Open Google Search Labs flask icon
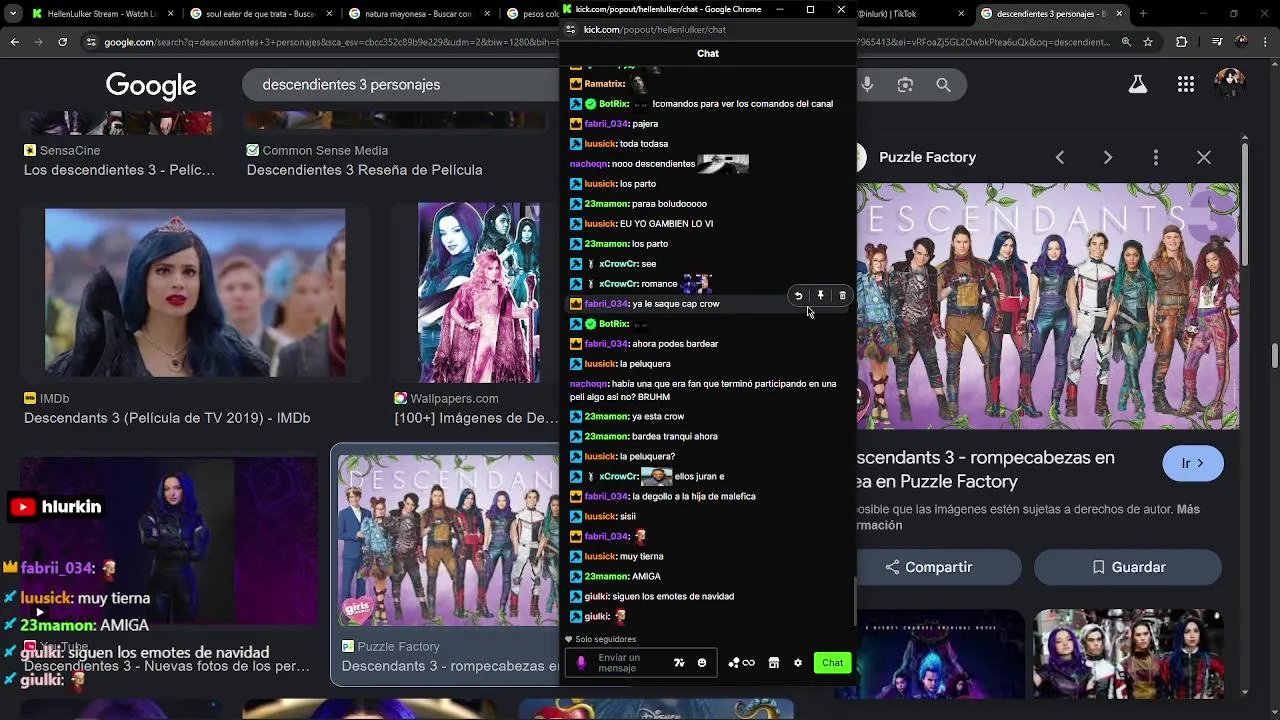Viewport: 1280px width, 720px height. [1137, 85]
